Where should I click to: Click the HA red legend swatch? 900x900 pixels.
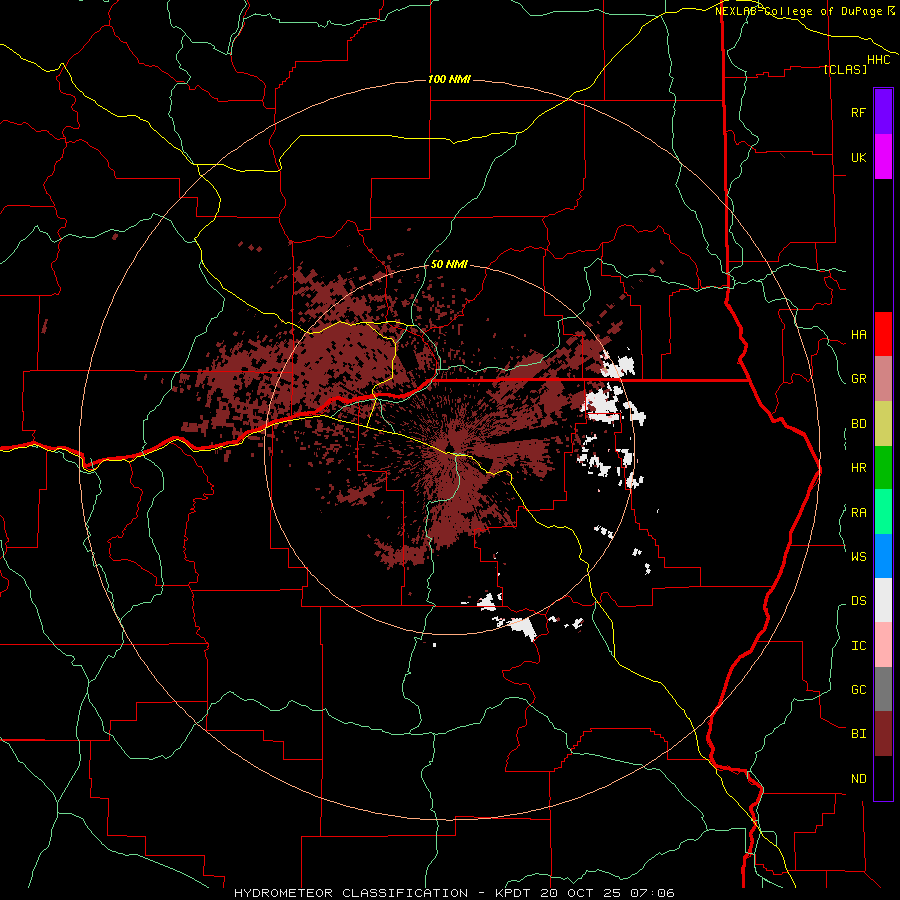click(x=883, y=334)
